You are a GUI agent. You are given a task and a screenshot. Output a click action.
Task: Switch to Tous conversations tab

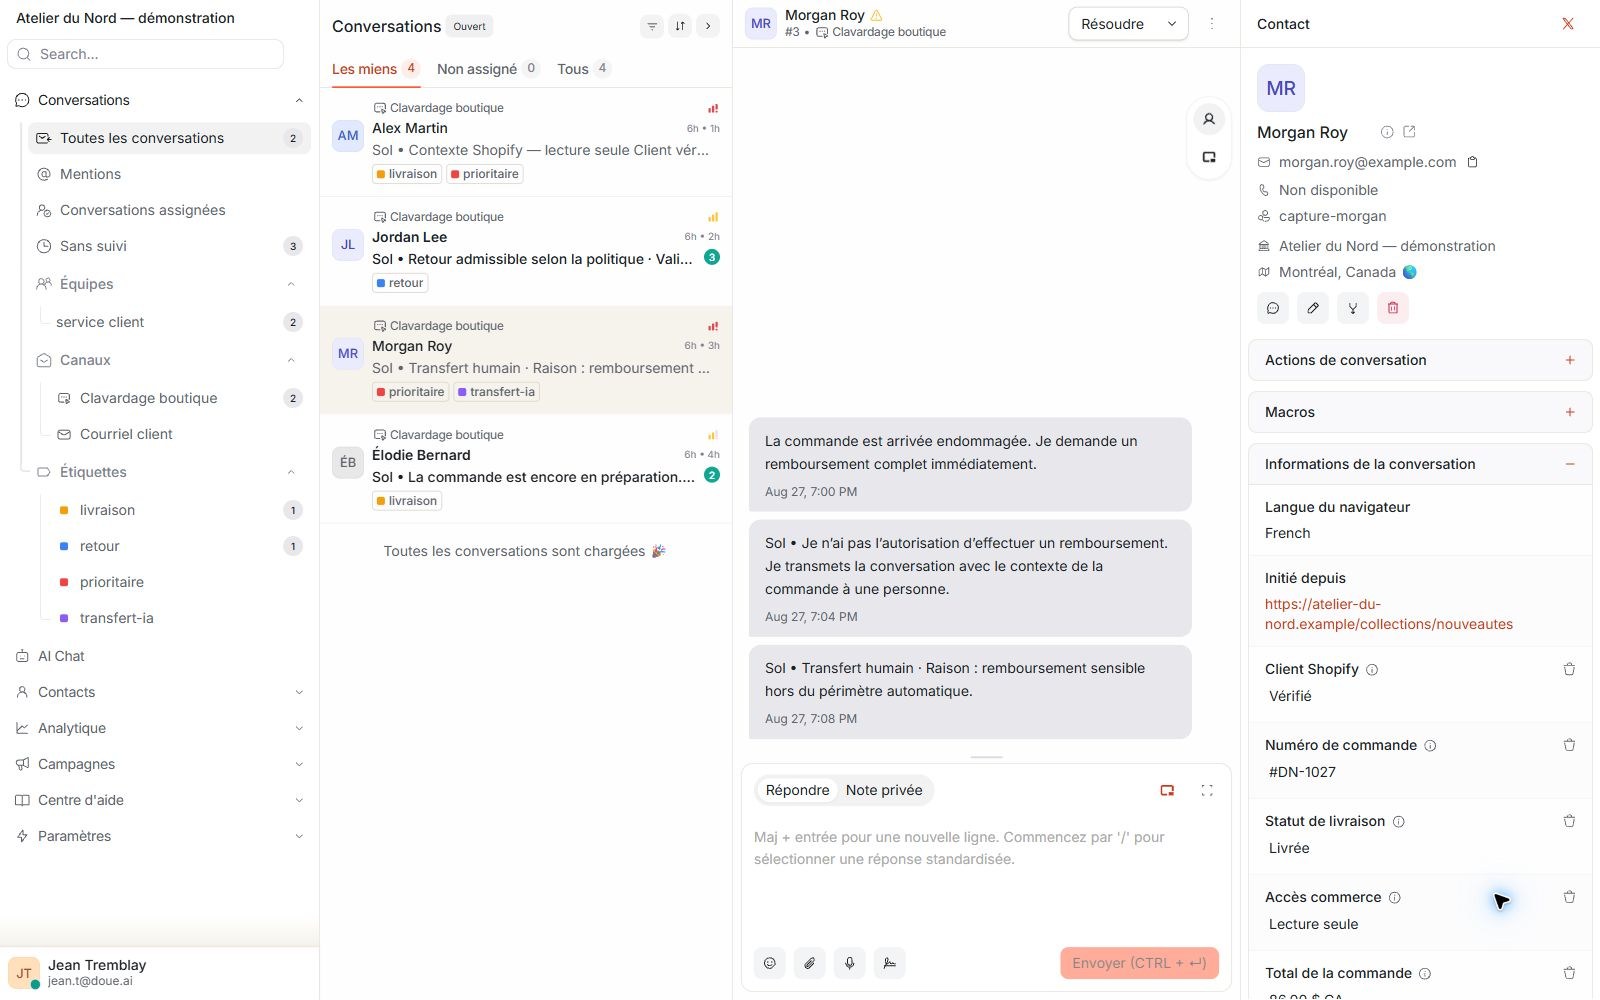coord(583,69)
